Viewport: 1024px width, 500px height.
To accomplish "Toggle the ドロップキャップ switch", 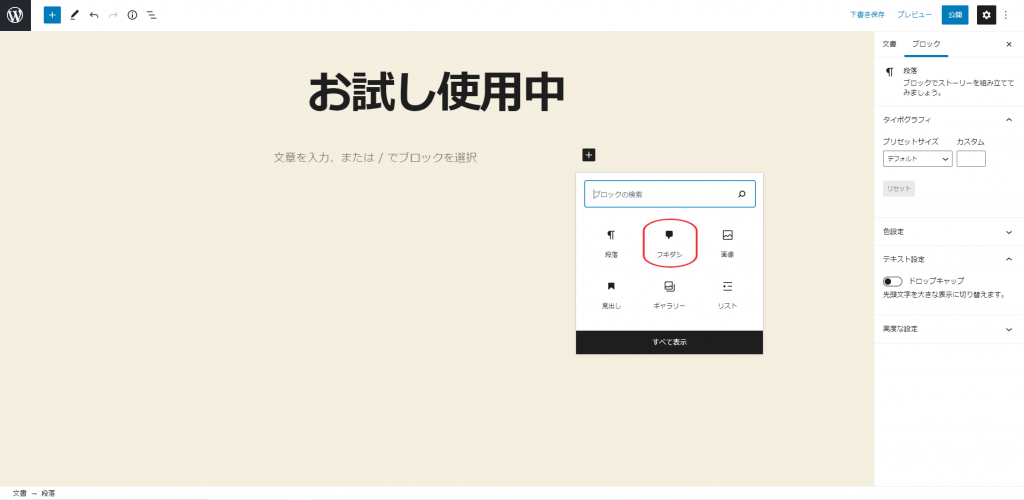I will (x=892, y=281).
